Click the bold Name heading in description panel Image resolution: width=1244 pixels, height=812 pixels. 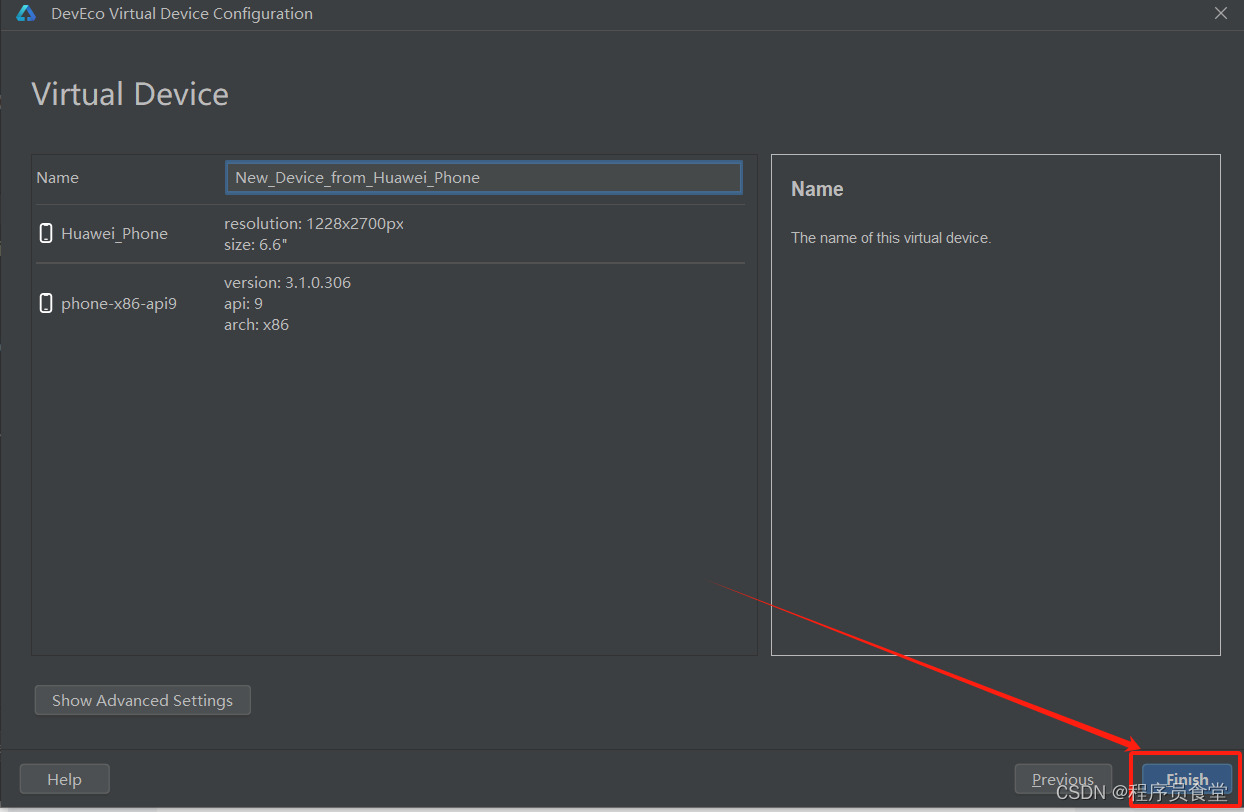pyautogui.click(x=817, y=189)
